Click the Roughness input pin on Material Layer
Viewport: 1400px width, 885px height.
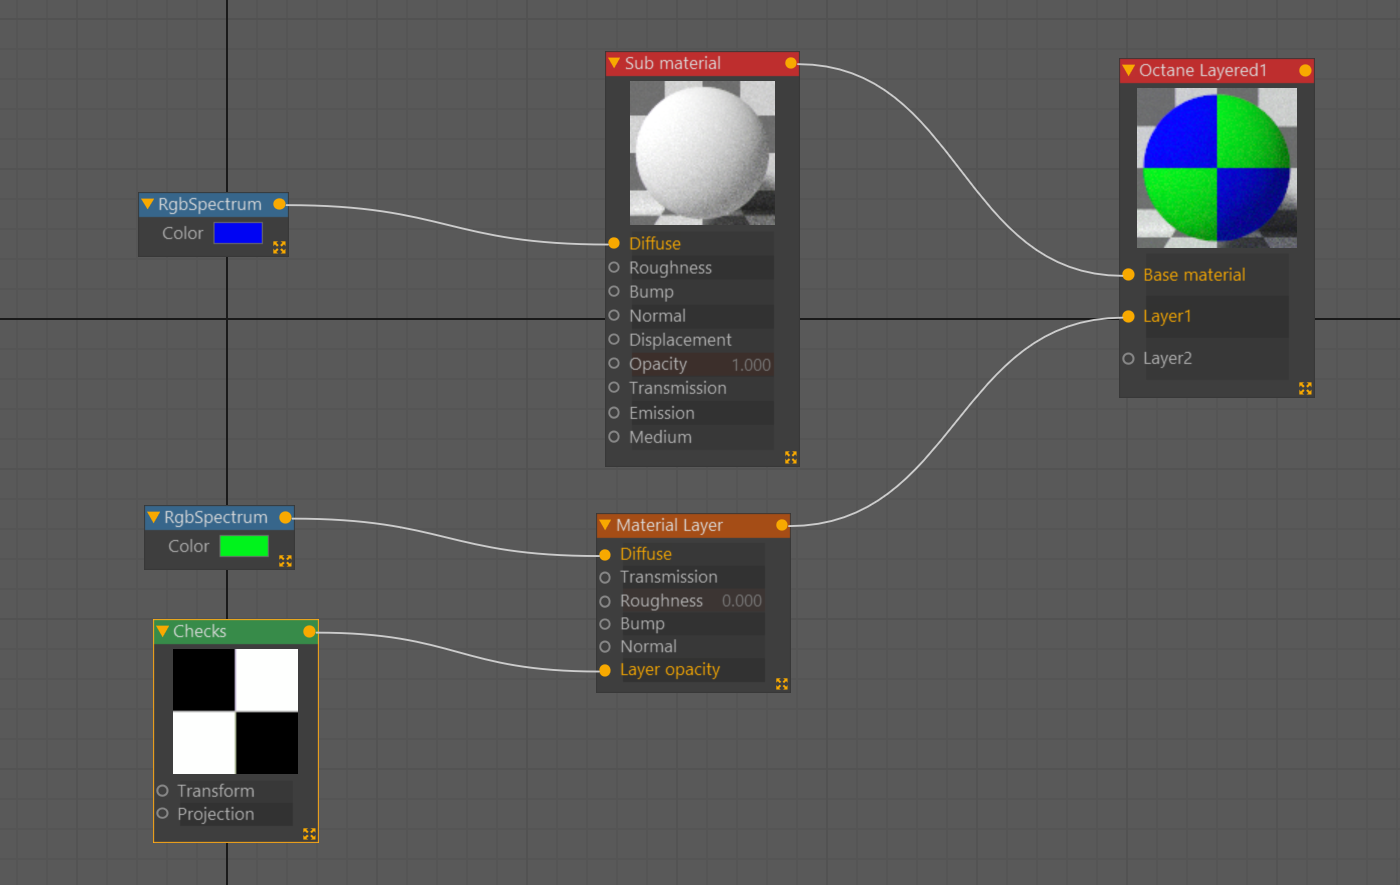[605, 601]
